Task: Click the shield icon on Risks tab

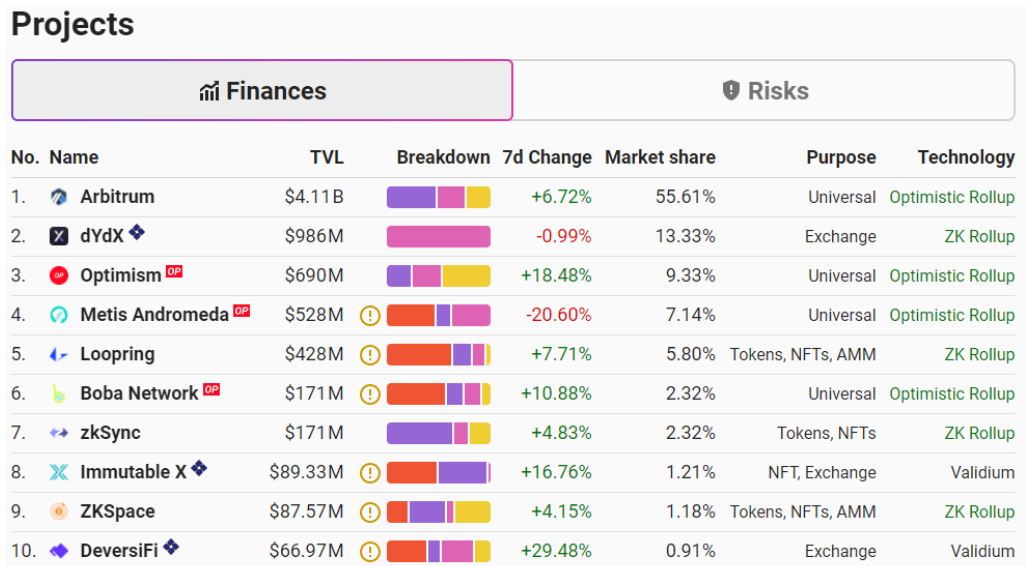Action: coord(731,90)
